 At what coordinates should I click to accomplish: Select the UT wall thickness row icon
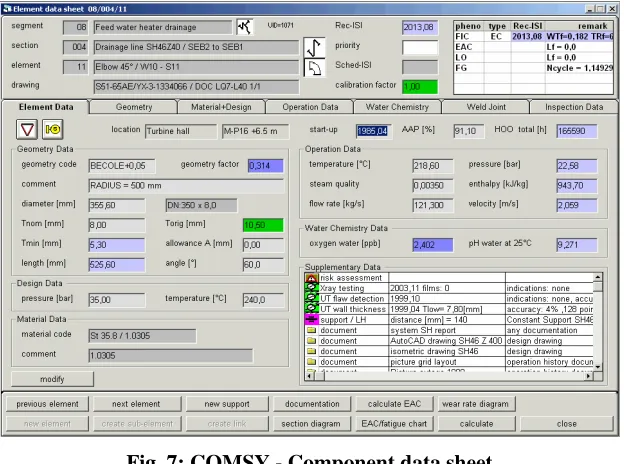click(311, 308)
